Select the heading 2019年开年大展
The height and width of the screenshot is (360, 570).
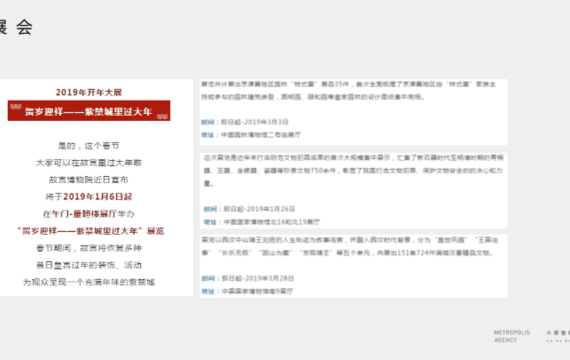click(89, 92)
